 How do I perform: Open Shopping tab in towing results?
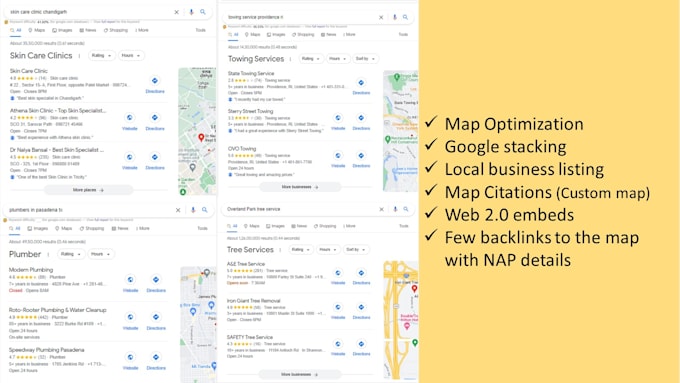(303, 35)
